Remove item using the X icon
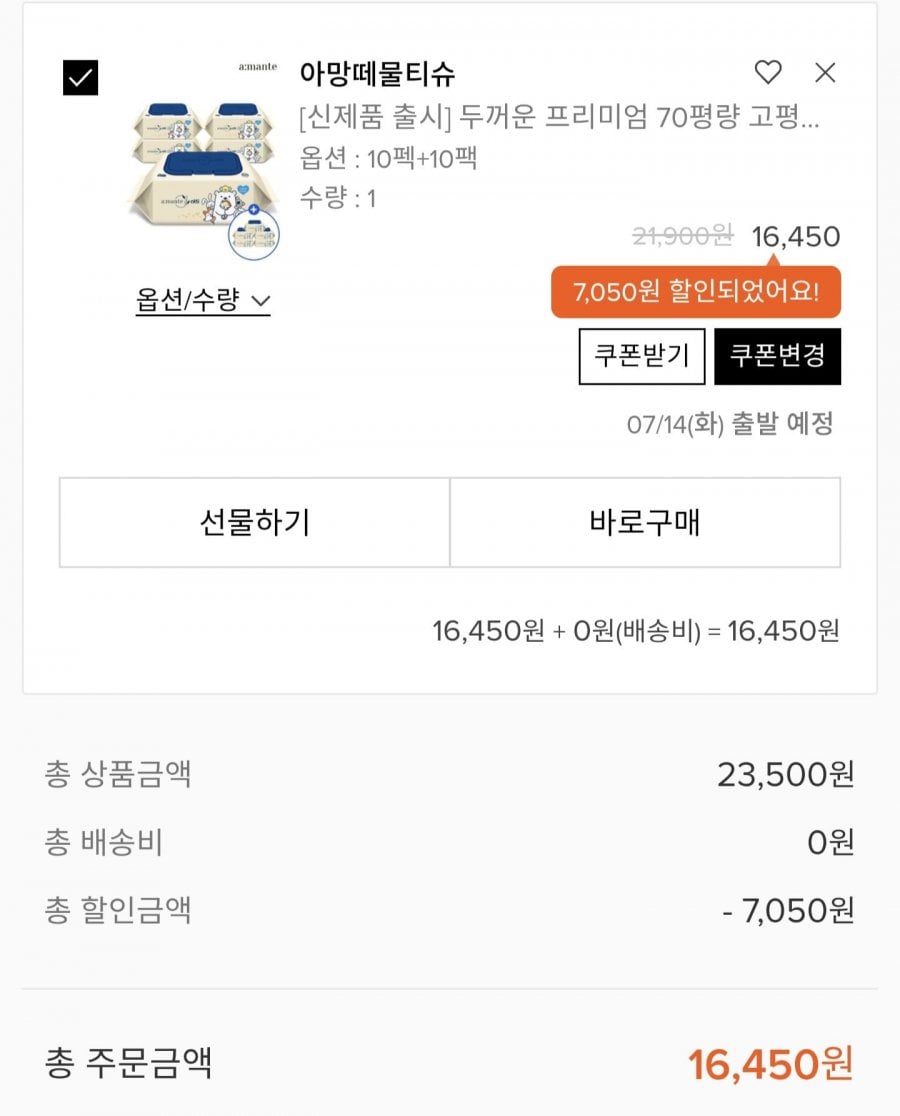Screen dimensions: 900x1116 click(x=825, y=72)
